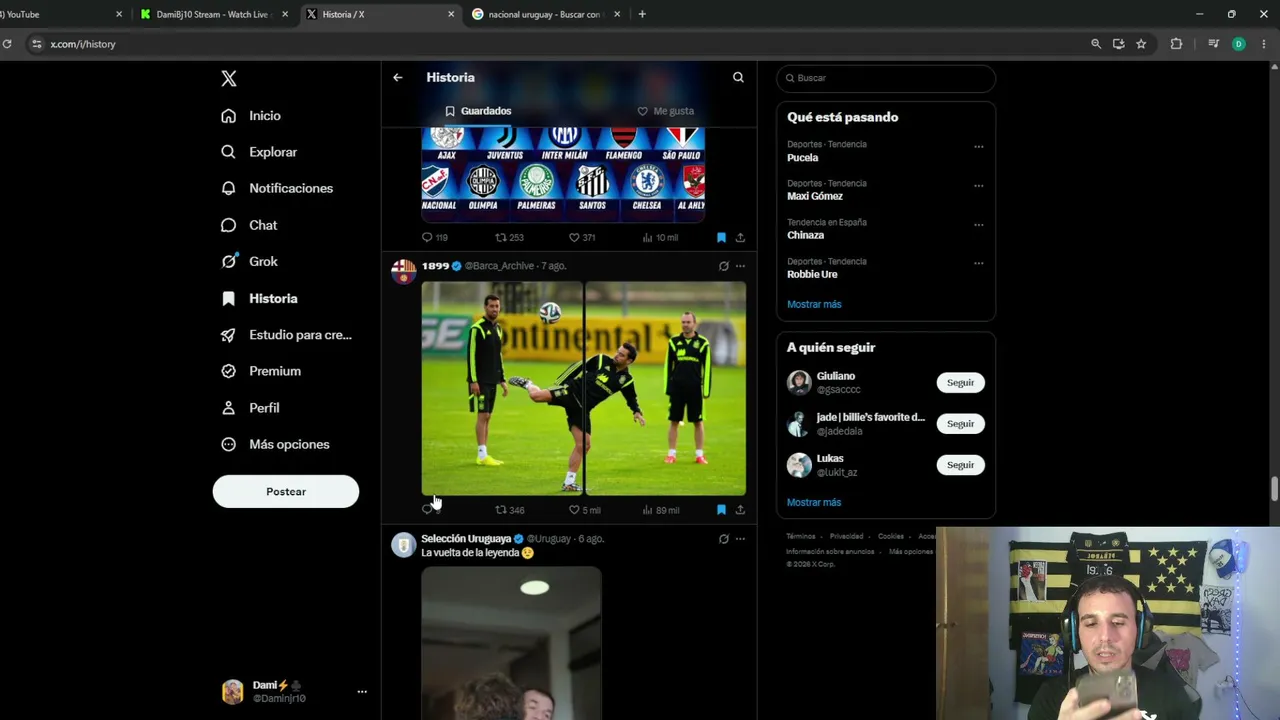The height and width of the screenshot is (720, 1280).
Task: Repost the club logos post (253)
Action: [x=510, y=238]
